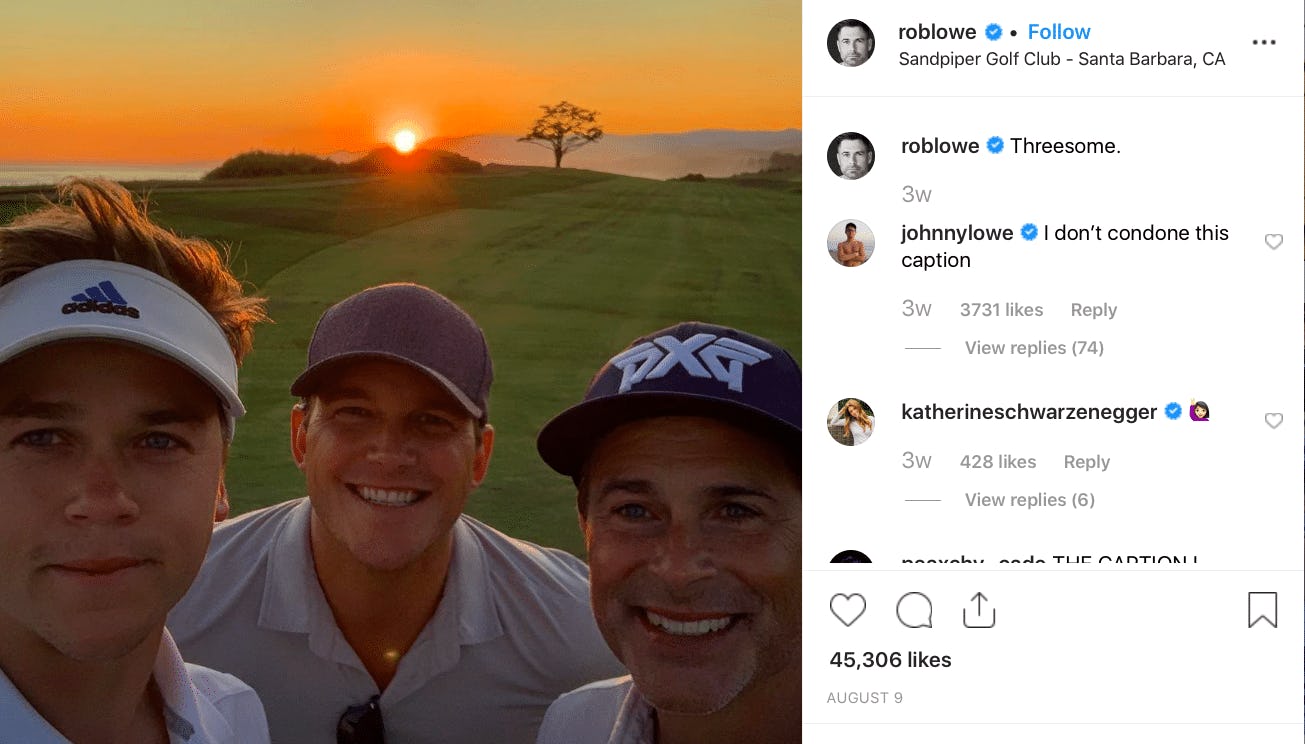The width and height of the screenshot is (1305, 744).
Task: Expand View replies (6)
Action: click(x=1029, y=500)
